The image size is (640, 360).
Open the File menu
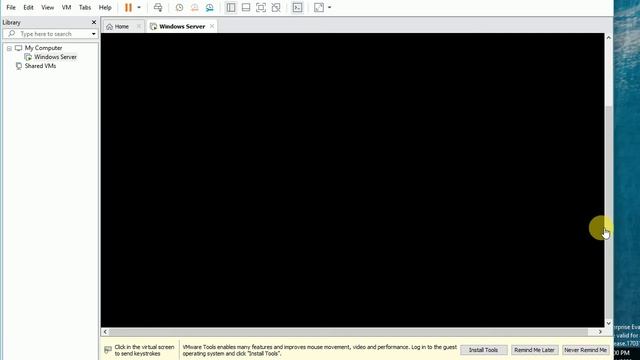(x=11, y=7)
